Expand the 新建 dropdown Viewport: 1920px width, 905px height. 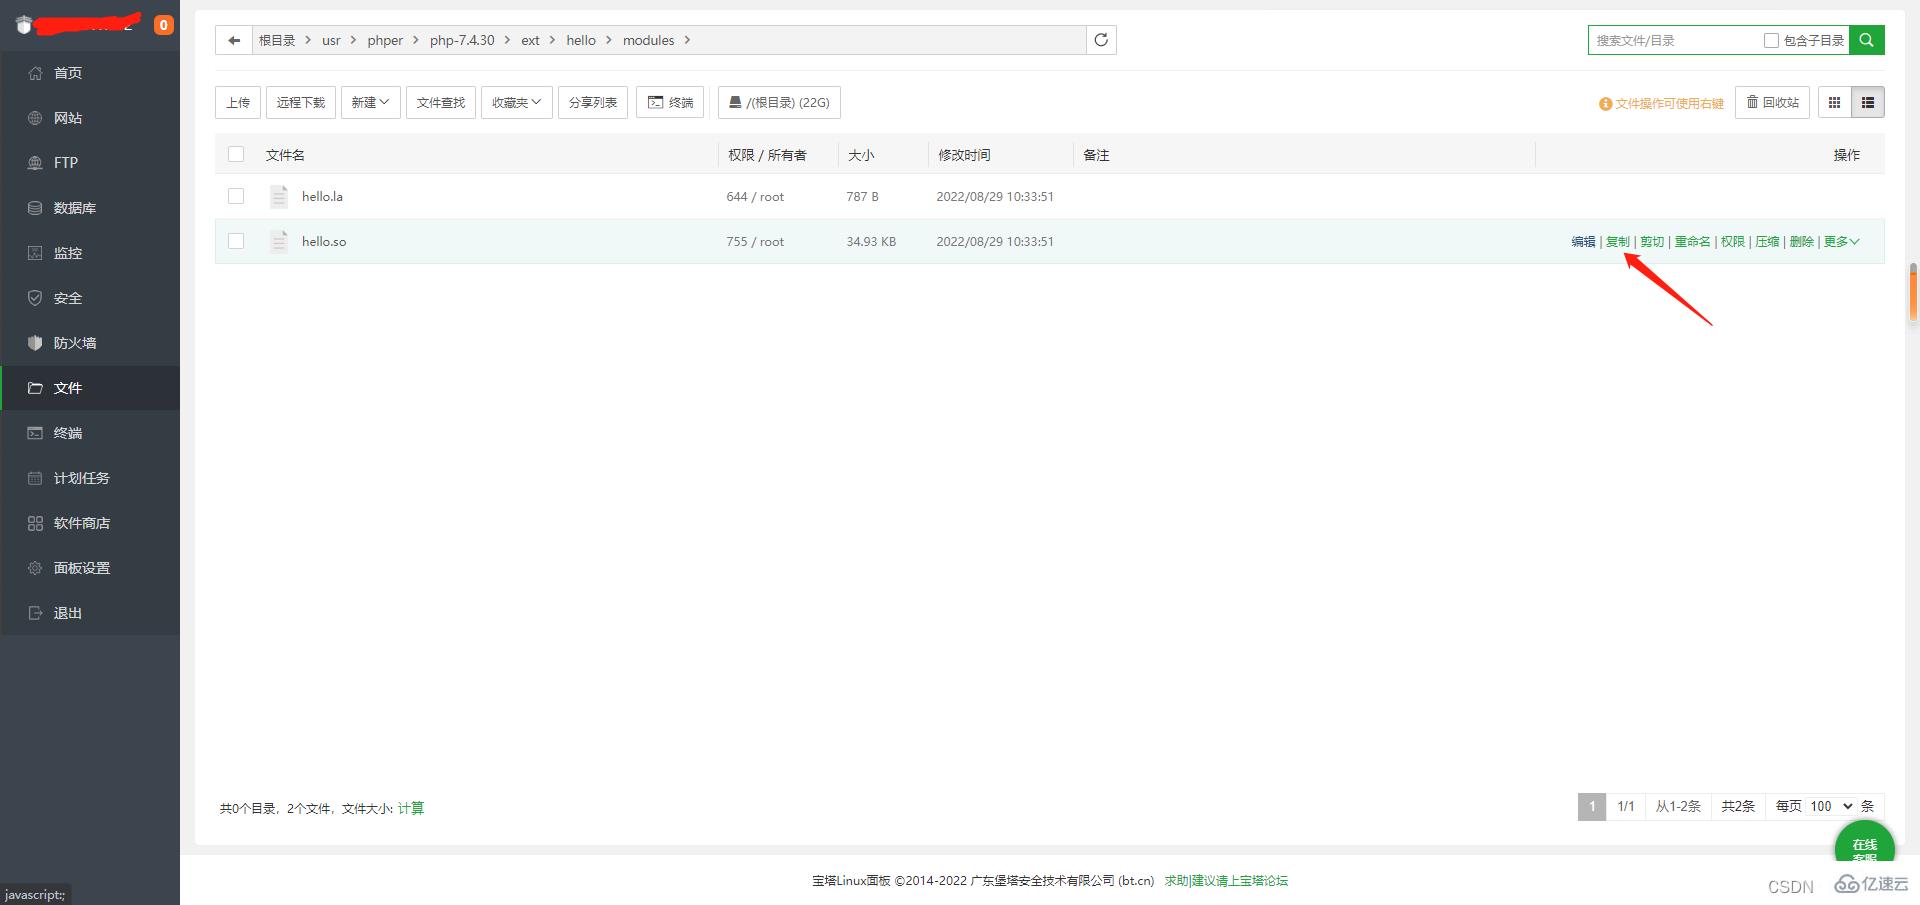pyautogui.click(x=370, y=102)
